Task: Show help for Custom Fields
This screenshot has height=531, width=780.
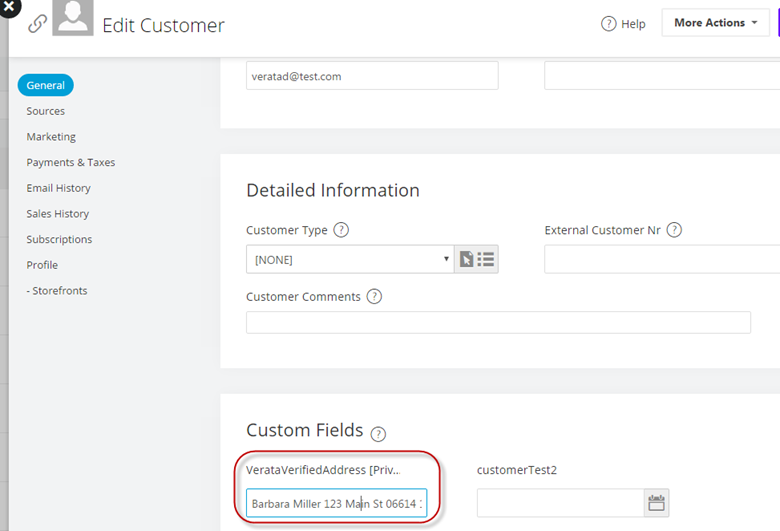Action: [x=378, y=434]
